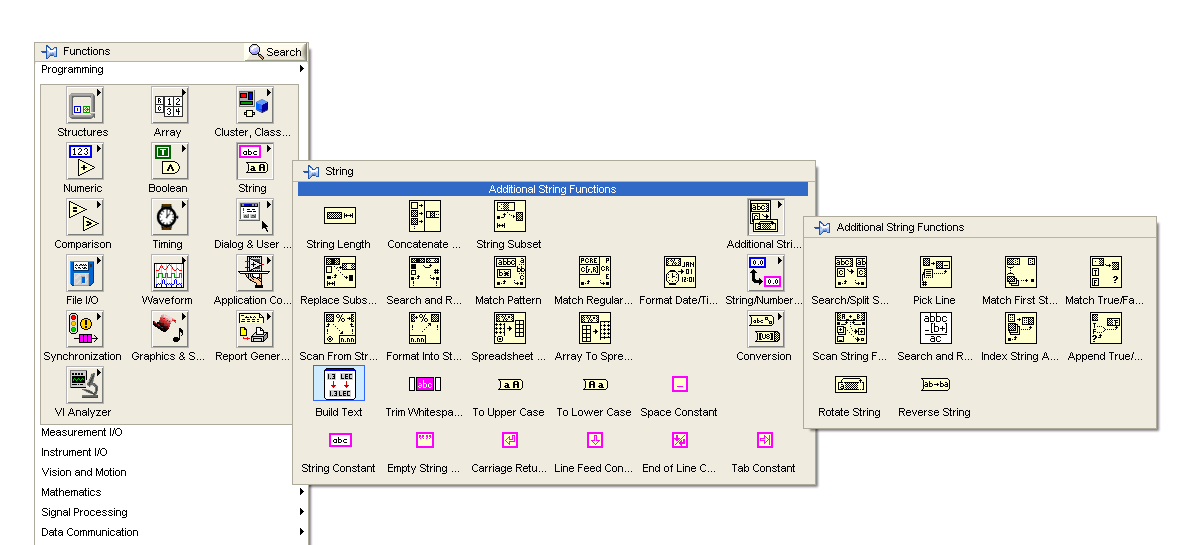Select the Reverse String function

pos(935,385)
